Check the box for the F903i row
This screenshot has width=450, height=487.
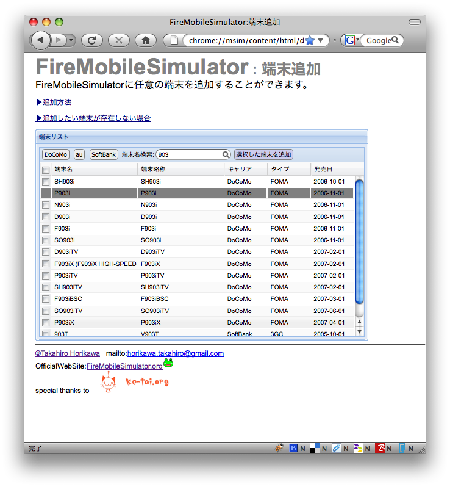click(x=46, y=229)
